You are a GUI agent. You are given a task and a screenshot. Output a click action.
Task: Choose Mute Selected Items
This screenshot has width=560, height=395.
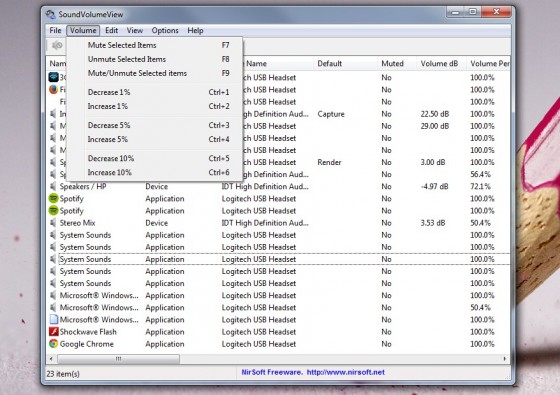pyautogui.click(x=155, y=45)
